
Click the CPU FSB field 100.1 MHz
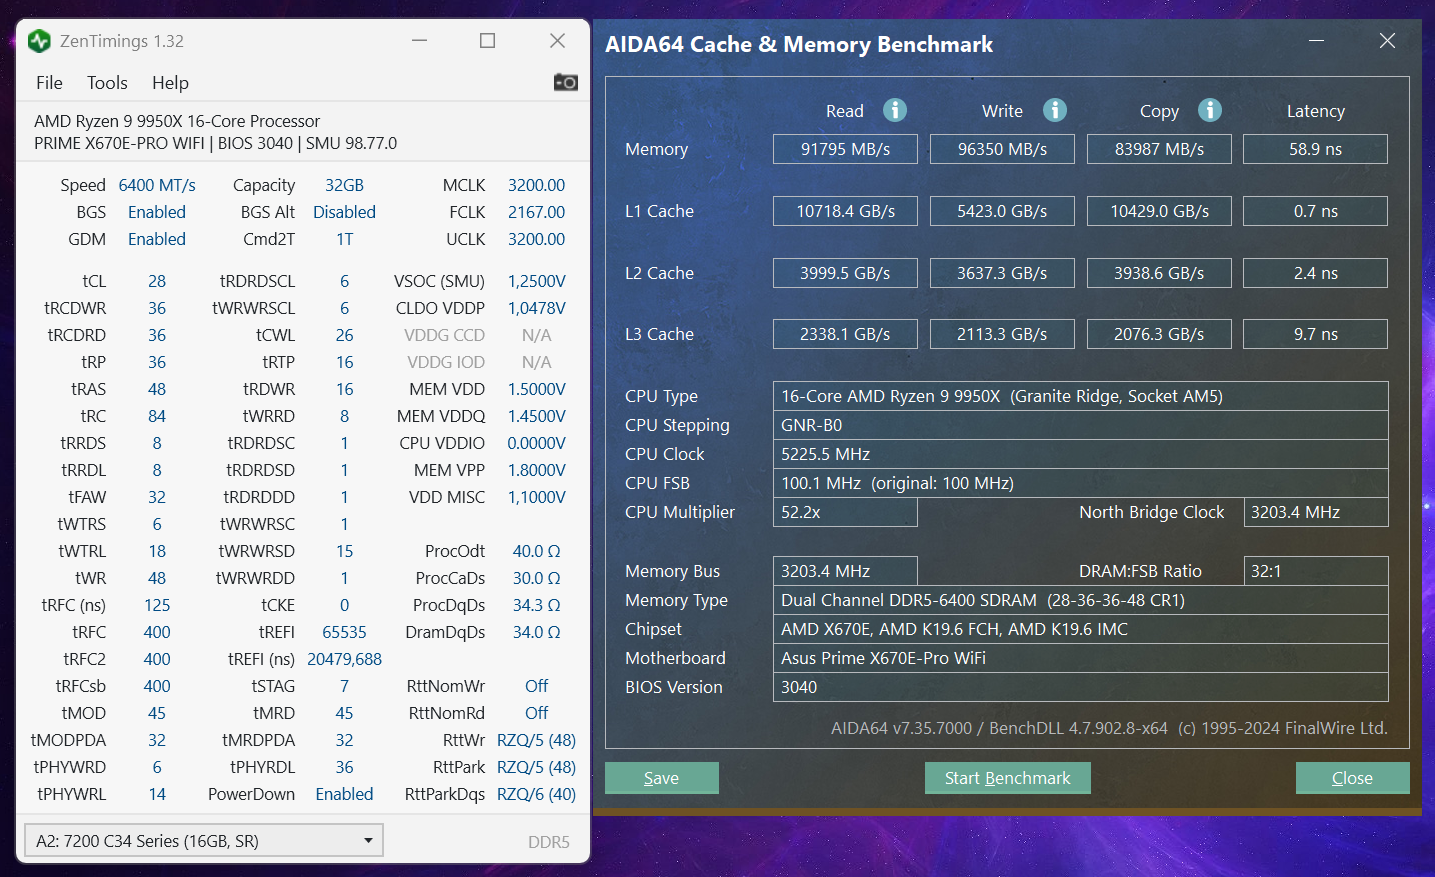pyautogui.click(x=1080, y=483)
